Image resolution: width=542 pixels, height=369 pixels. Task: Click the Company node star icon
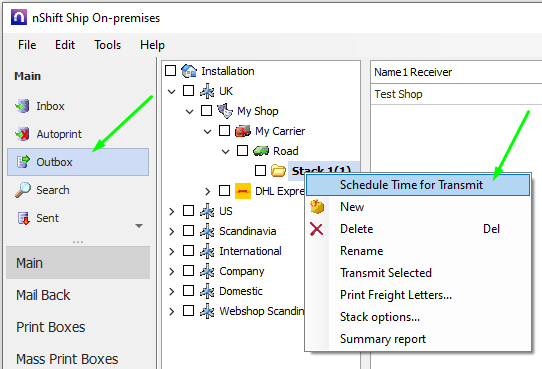(207, 271)
